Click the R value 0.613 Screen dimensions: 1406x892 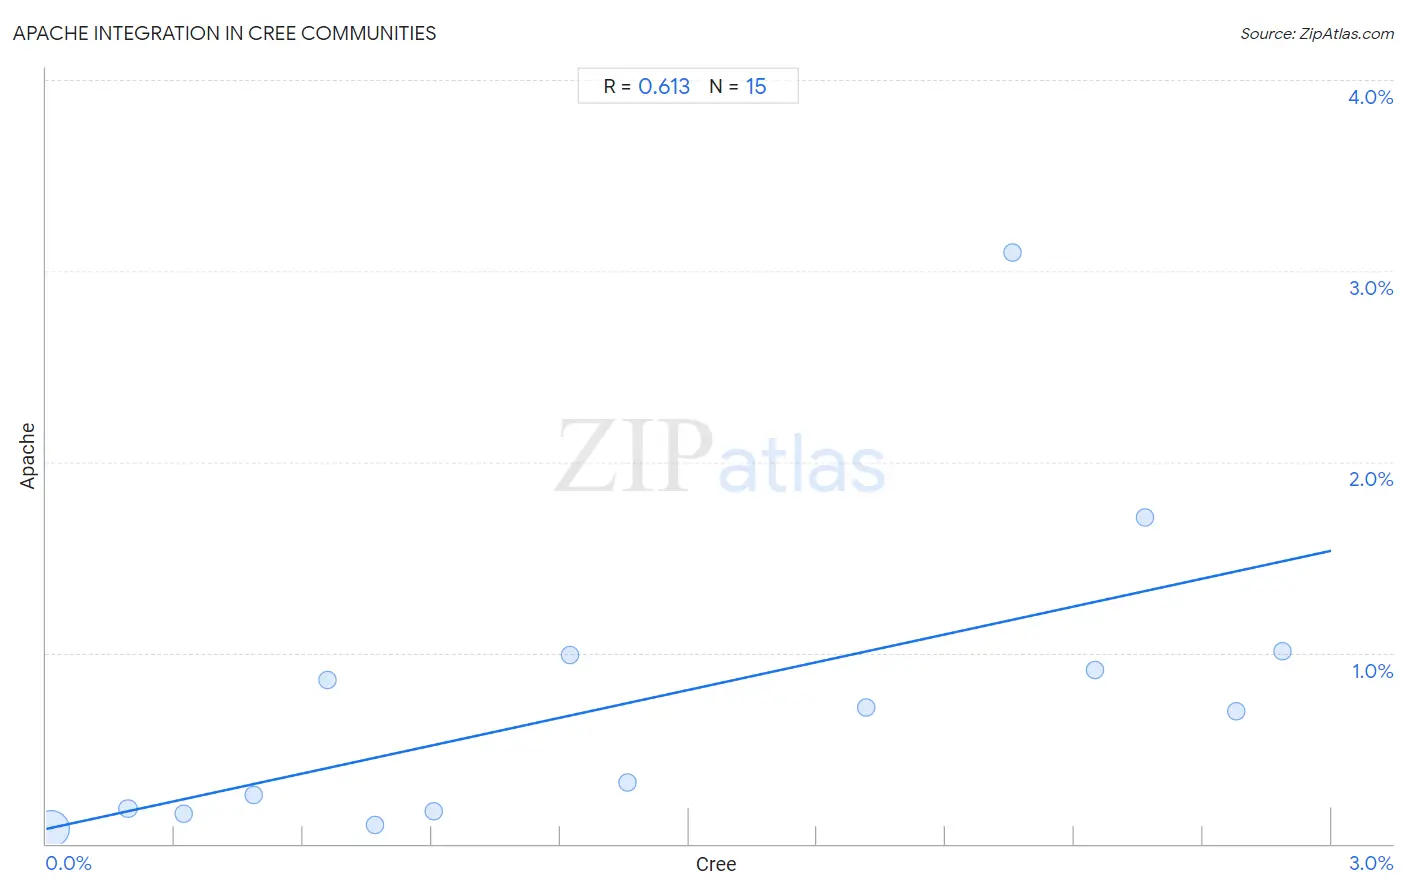[664, 86]
